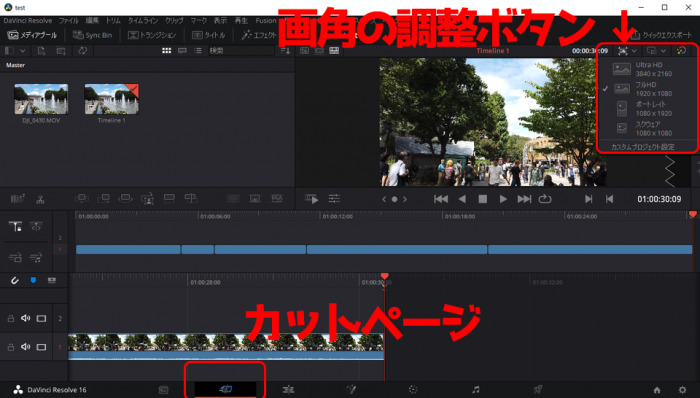Expand the timeline selector dropdown arrow
The width and height of the screenshot is (700, 398).
click(663, 51)
